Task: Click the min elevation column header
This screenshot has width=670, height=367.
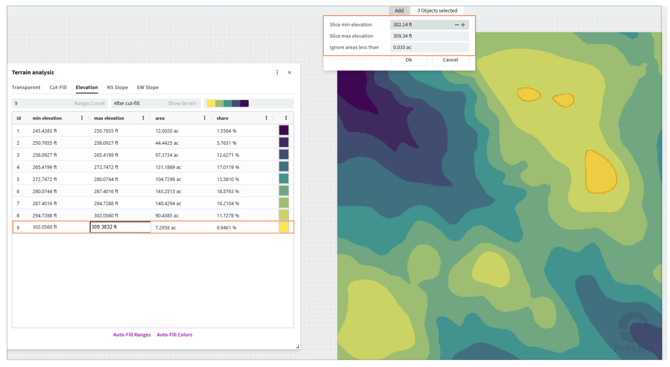Action: point(47,118)
